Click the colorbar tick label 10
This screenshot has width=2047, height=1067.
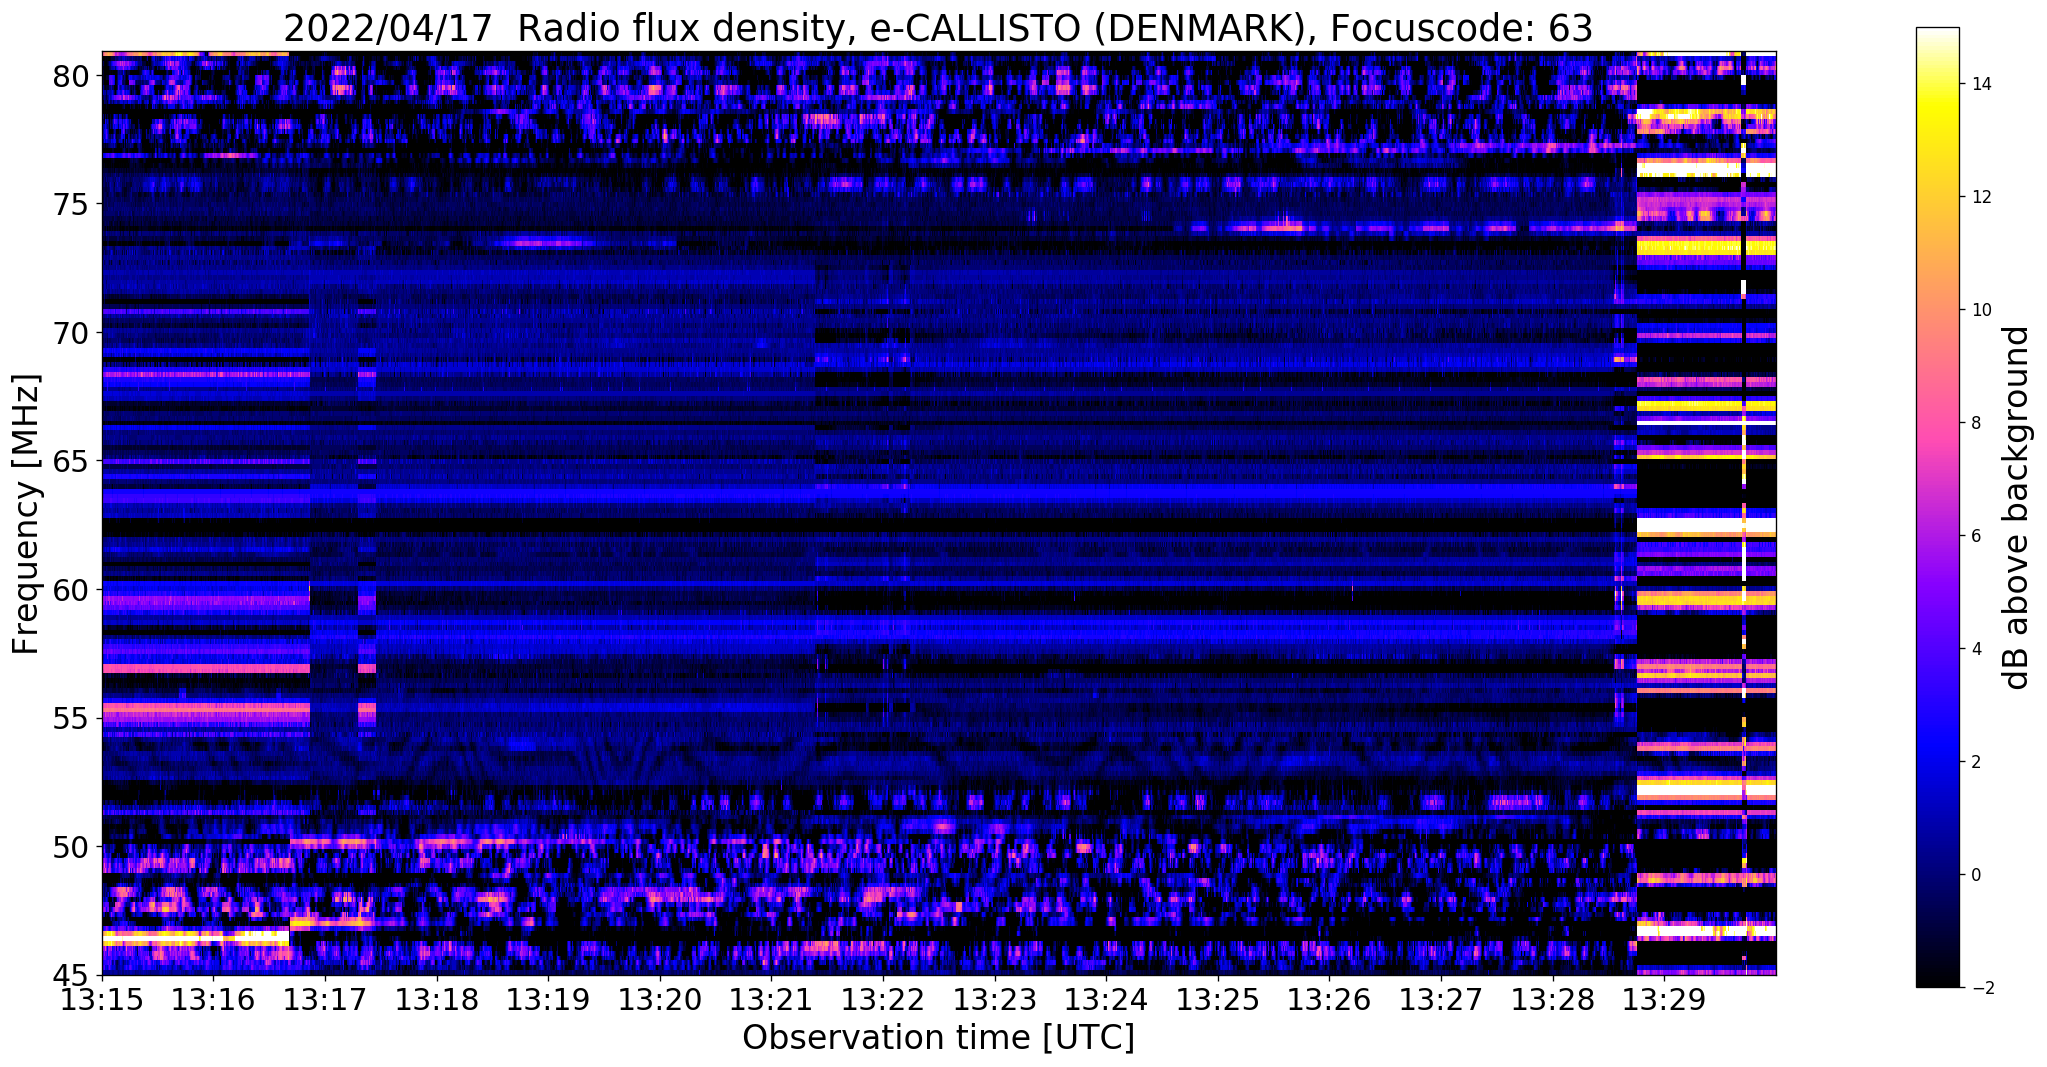coord(1980,310)
